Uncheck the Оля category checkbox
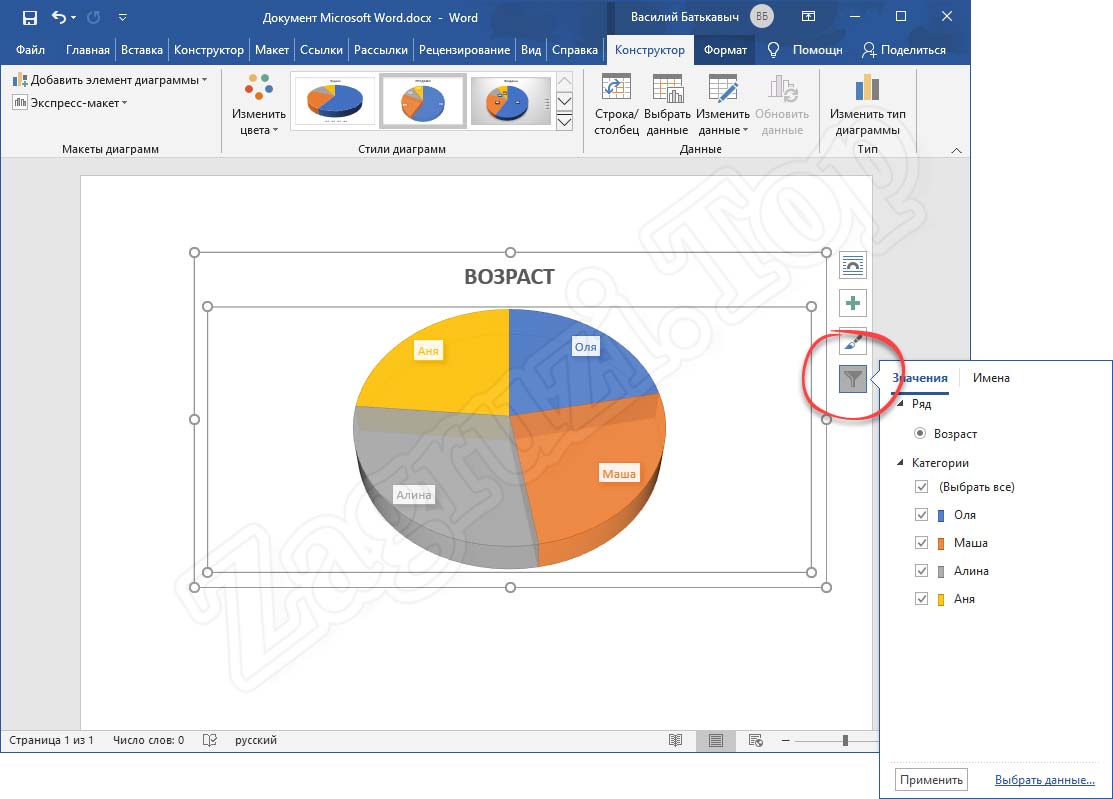Screen dimensions: 1113x799 (922, 515)
